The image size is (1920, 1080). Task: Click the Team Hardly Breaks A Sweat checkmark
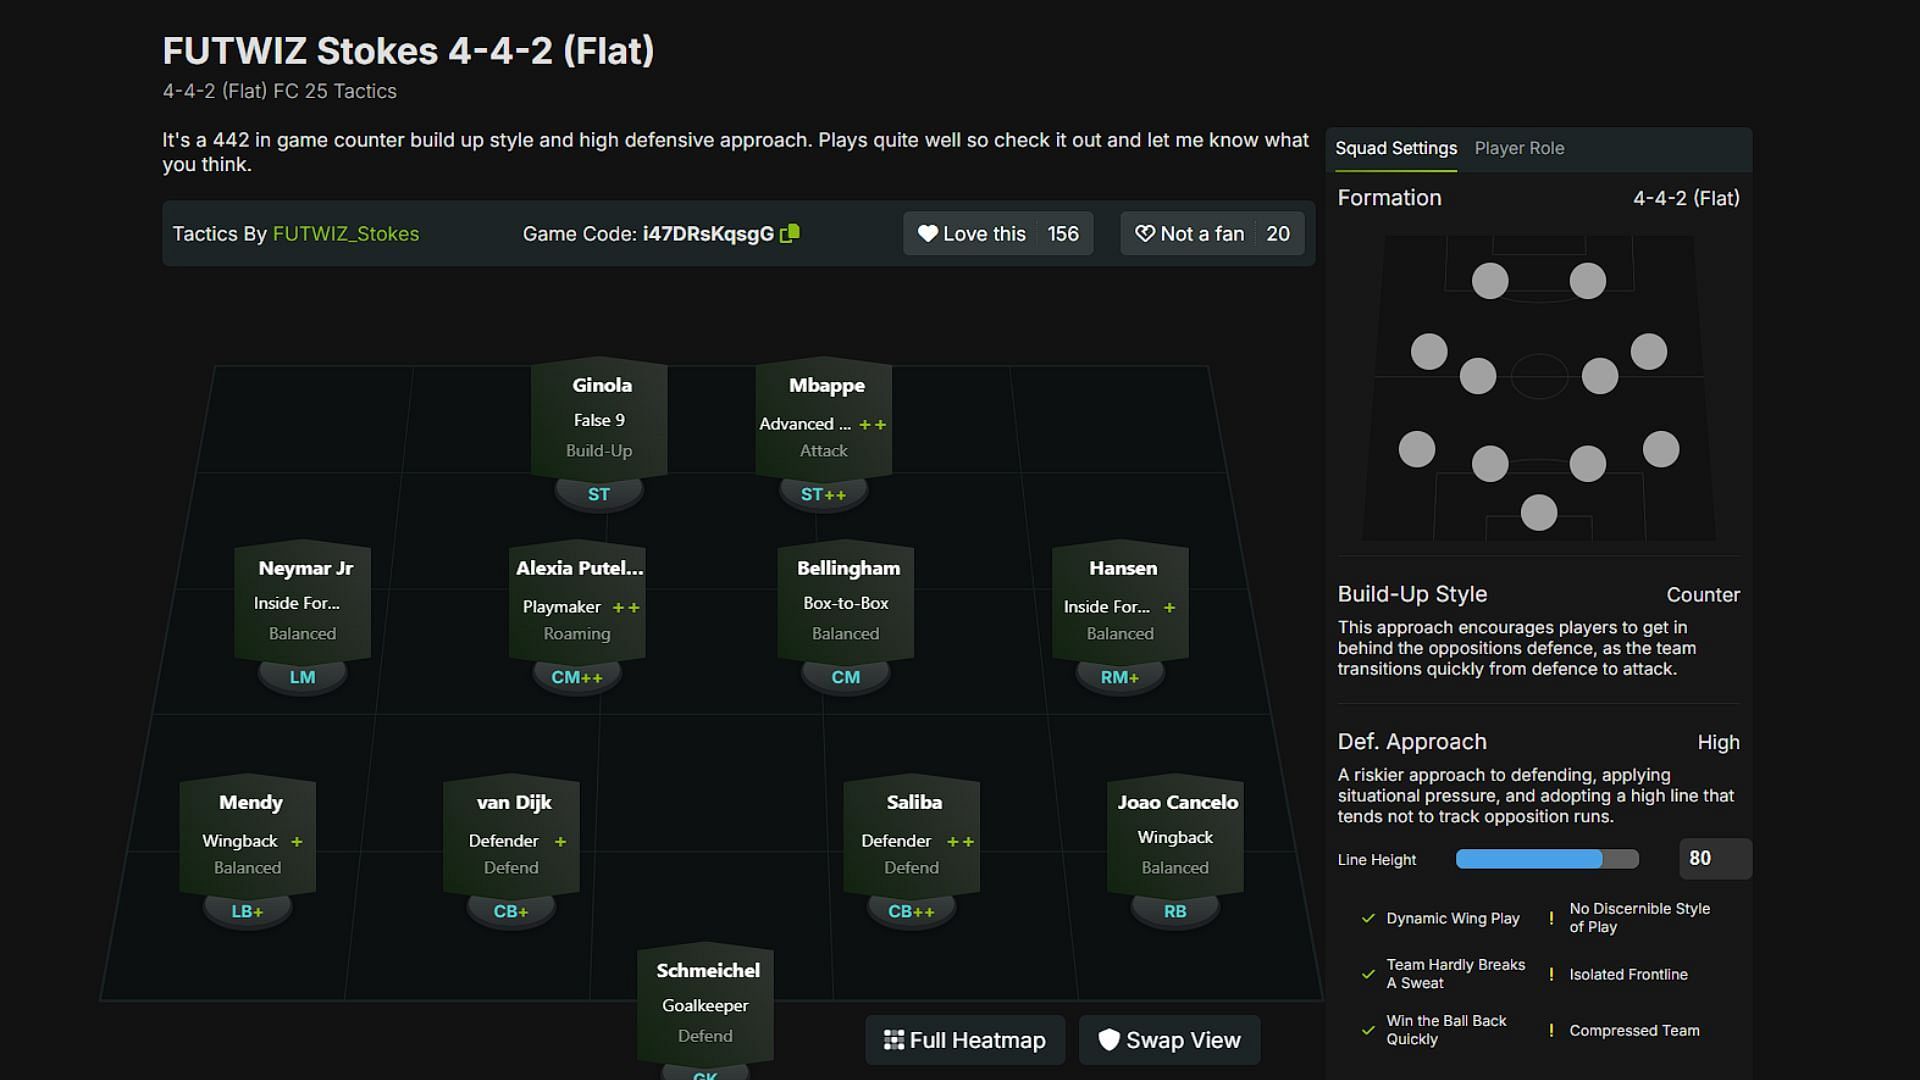click(x=1368, y=974)
